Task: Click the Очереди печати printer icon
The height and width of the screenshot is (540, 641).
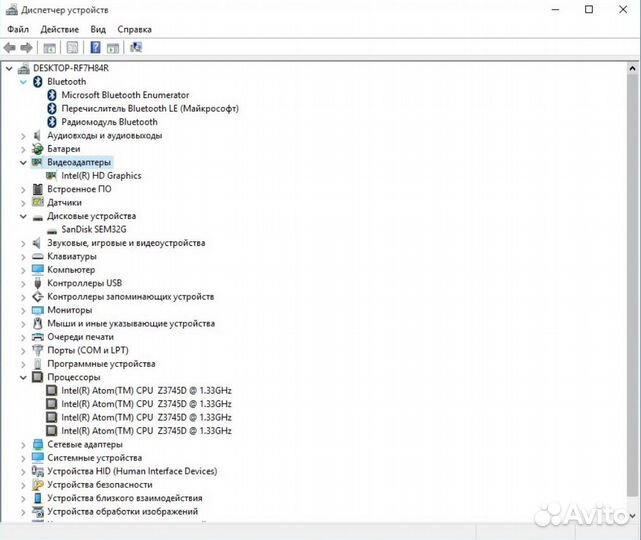Action: point(38,337)
